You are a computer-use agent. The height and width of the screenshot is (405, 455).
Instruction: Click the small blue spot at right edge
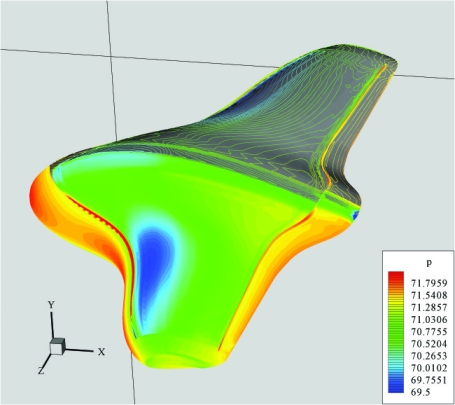(x=356, y=214)
